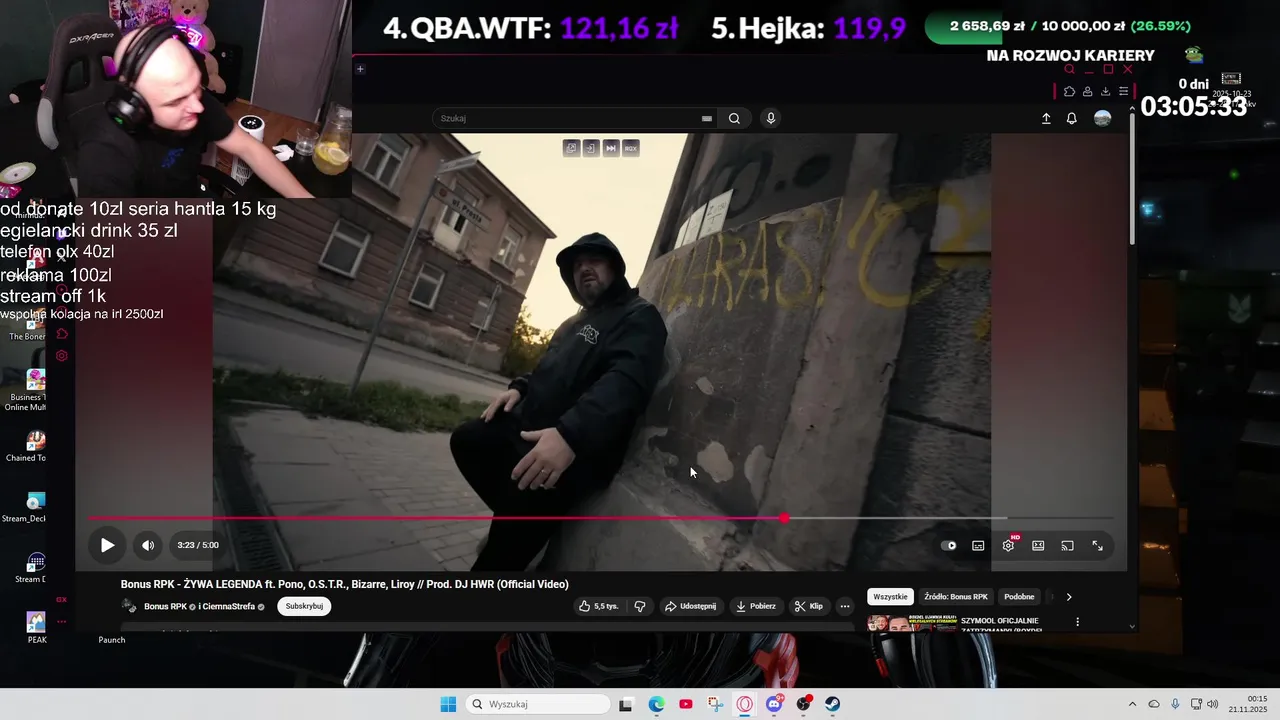1280x720 pixels.
Task: Play the paused YouTube video
Action: tap(107, 545)
